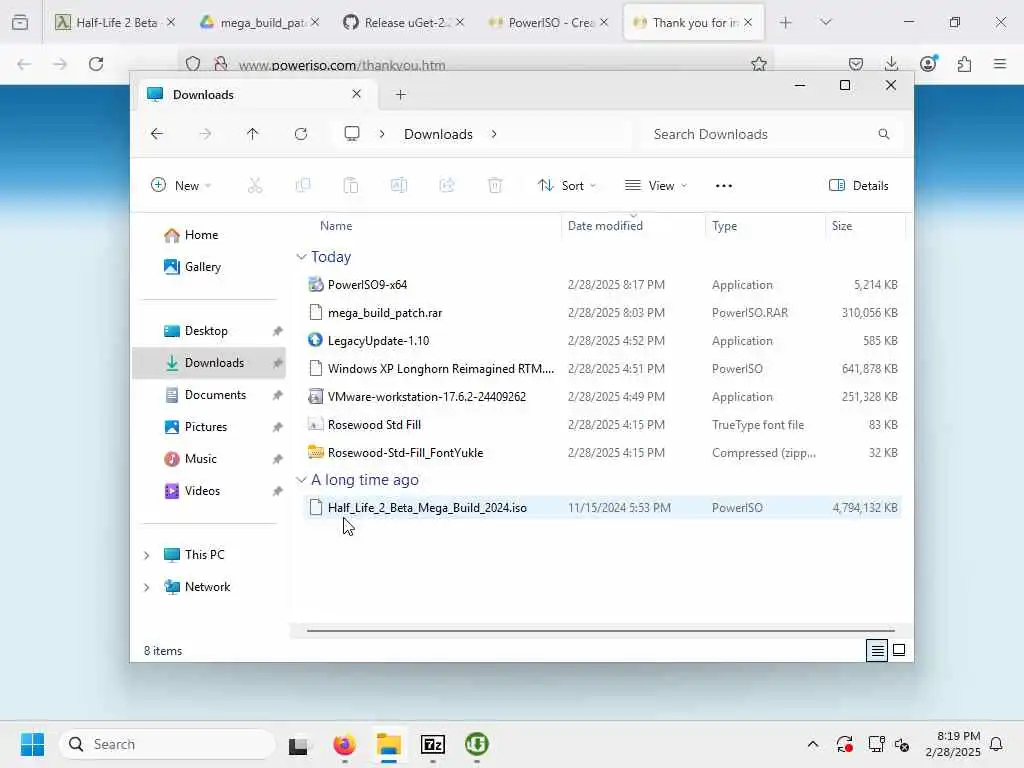List all Firefox tabs dropdown arrow
Screen dimensions: 1024x768
825,22
